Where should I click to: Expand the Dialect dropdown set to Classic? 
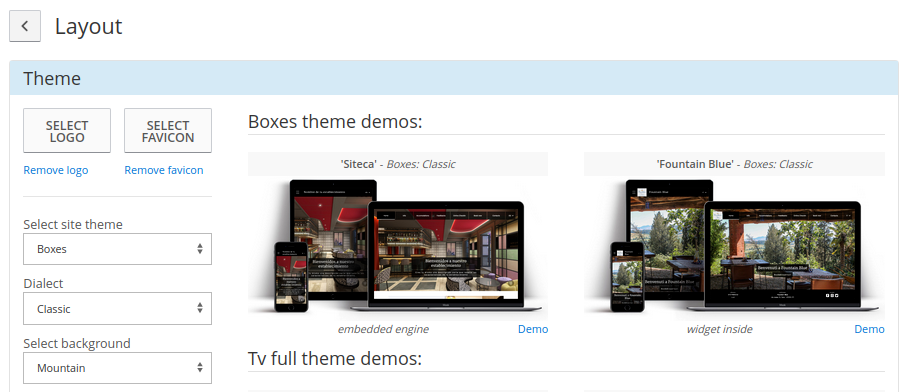117,308
